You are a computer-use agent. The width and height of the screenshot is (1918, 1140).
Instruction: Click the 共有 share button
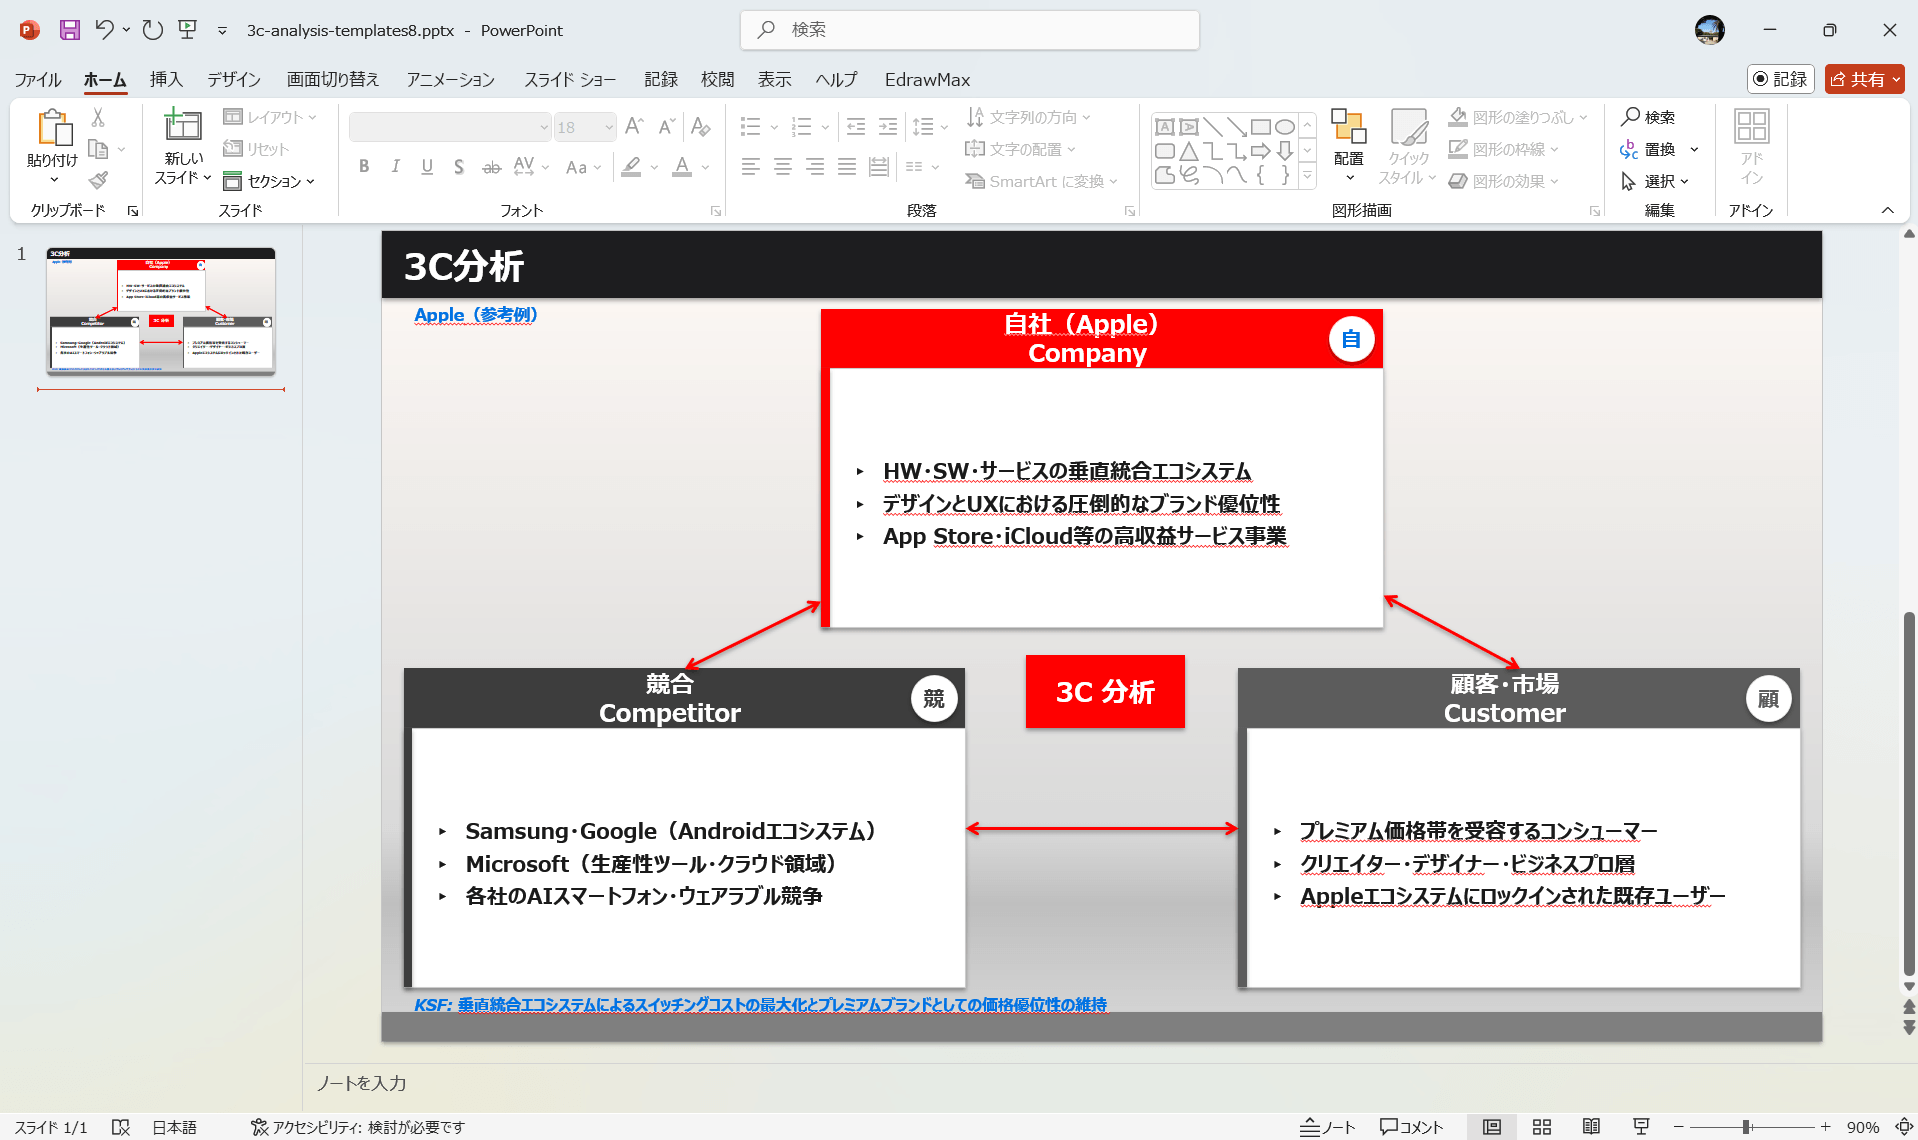click(x=1865, y=79)
